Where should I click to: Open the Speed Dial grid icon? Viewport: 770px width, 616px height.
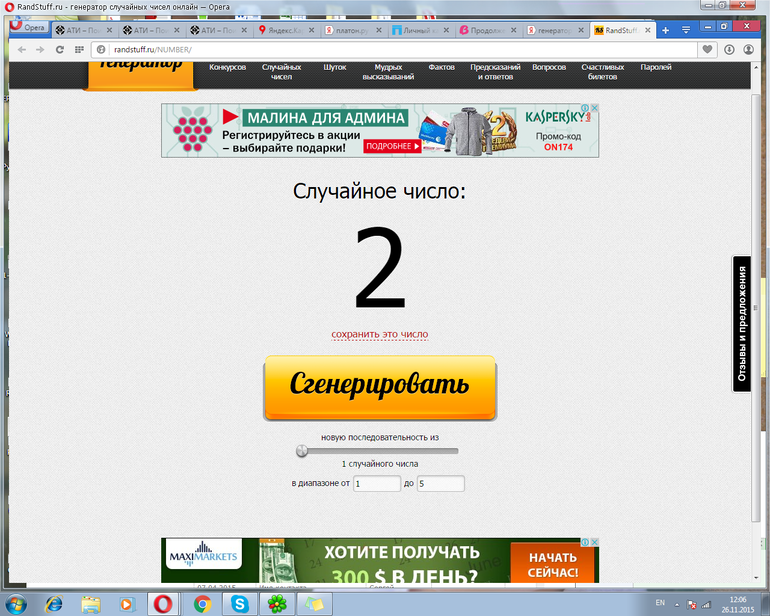click(78, 49)
